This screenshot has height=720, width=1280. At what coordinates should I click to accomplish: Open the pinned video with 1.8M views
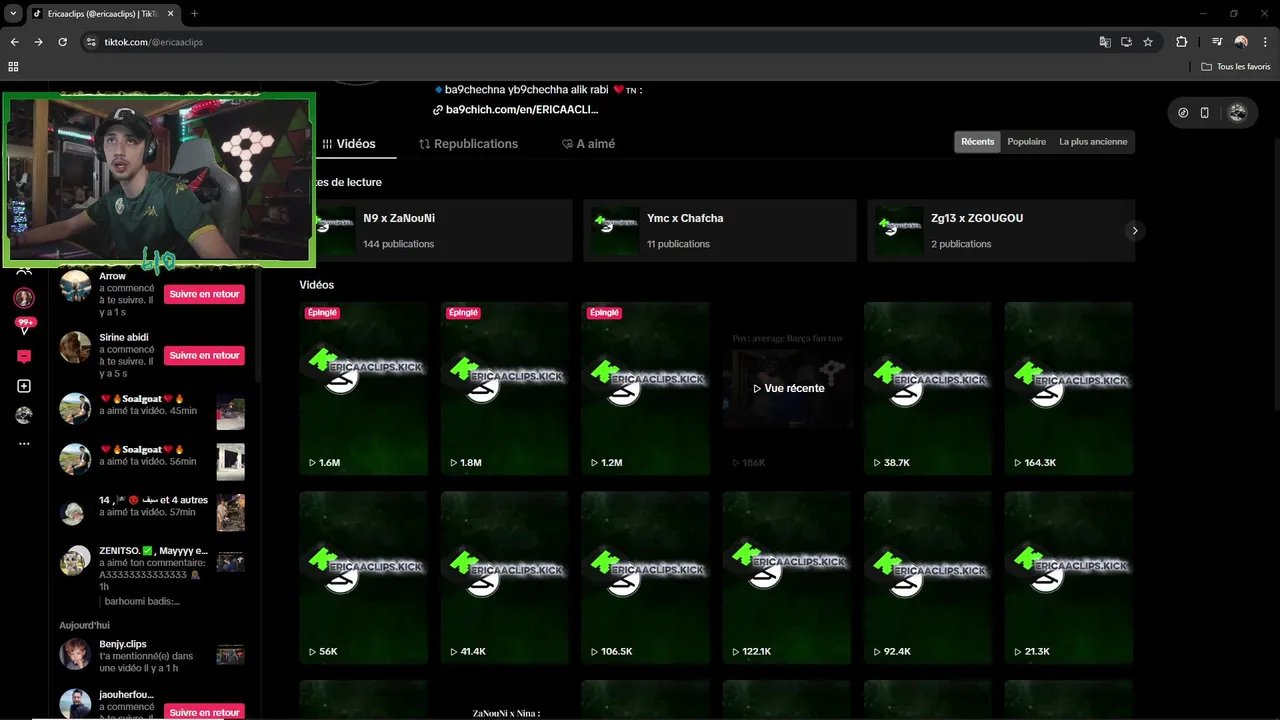click(x=505, y=388)
